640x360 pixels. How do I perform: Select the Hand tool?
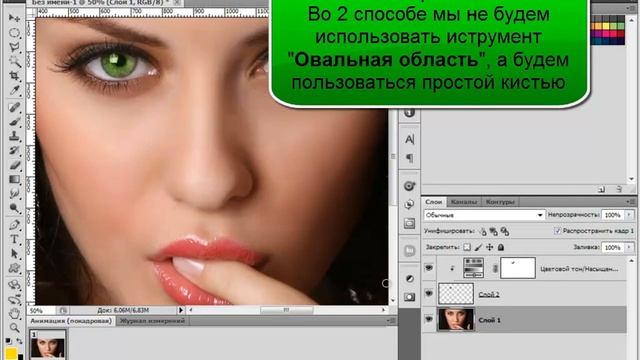point(15,313)
